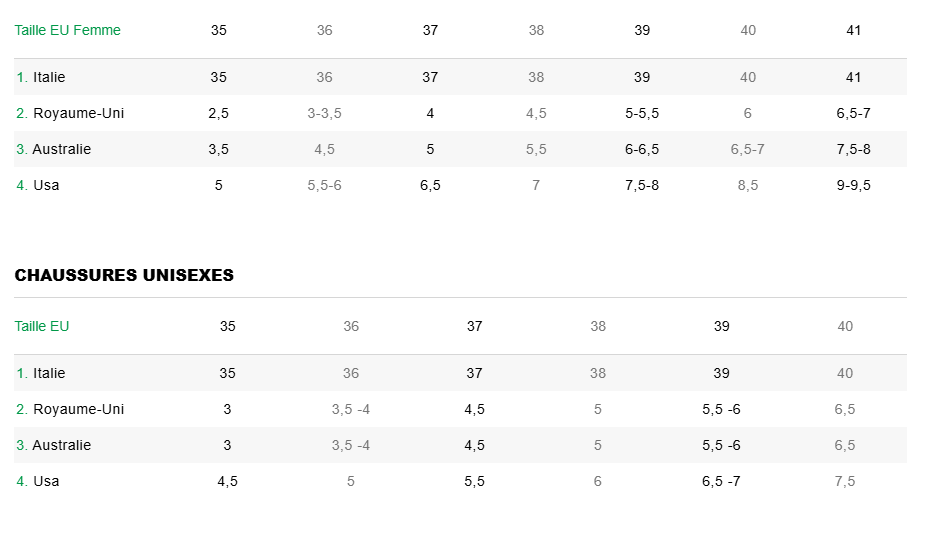925x537 pixels.
Task: Click size 41 in the Taille EU Femme header
Action: (x=853, y=30)
